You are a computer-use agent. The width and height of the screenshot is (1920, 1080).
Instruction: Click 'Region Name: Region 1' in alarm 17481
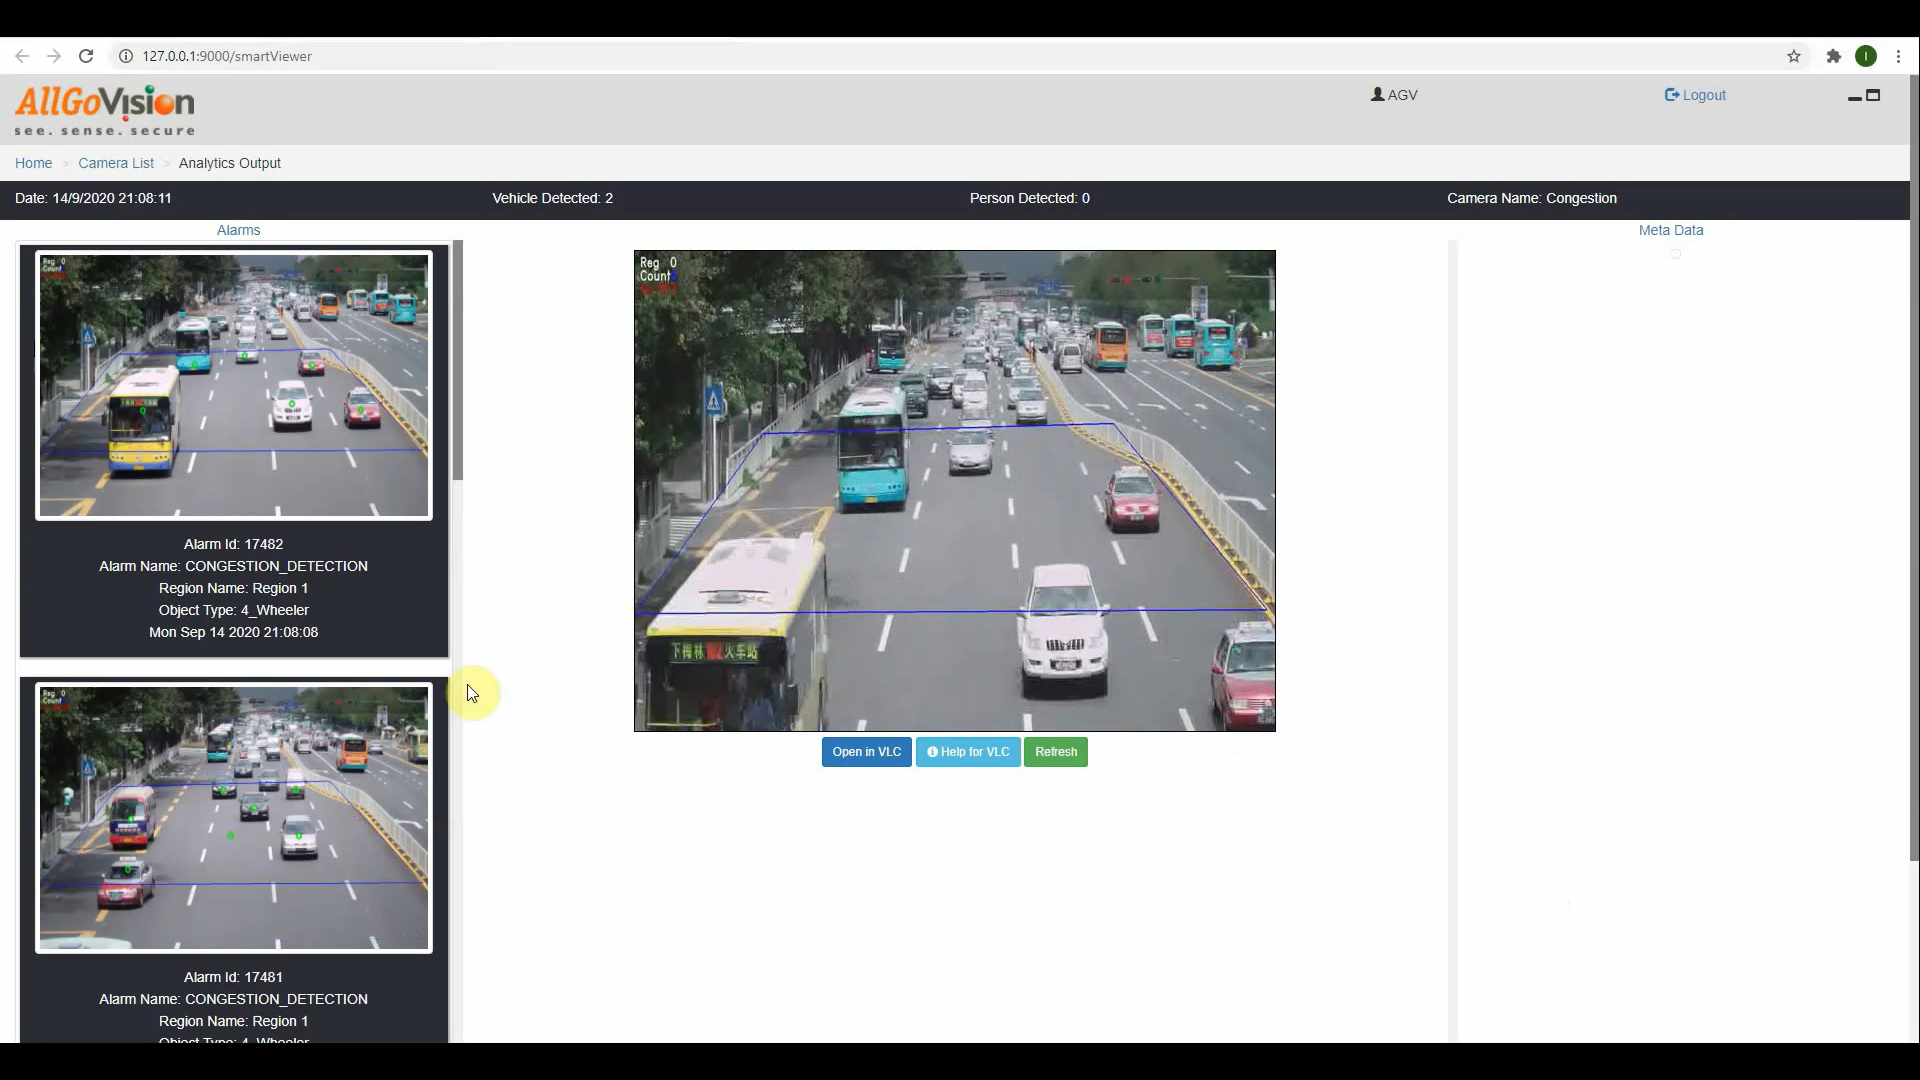pyautogui.click(x=233, y=1021)
